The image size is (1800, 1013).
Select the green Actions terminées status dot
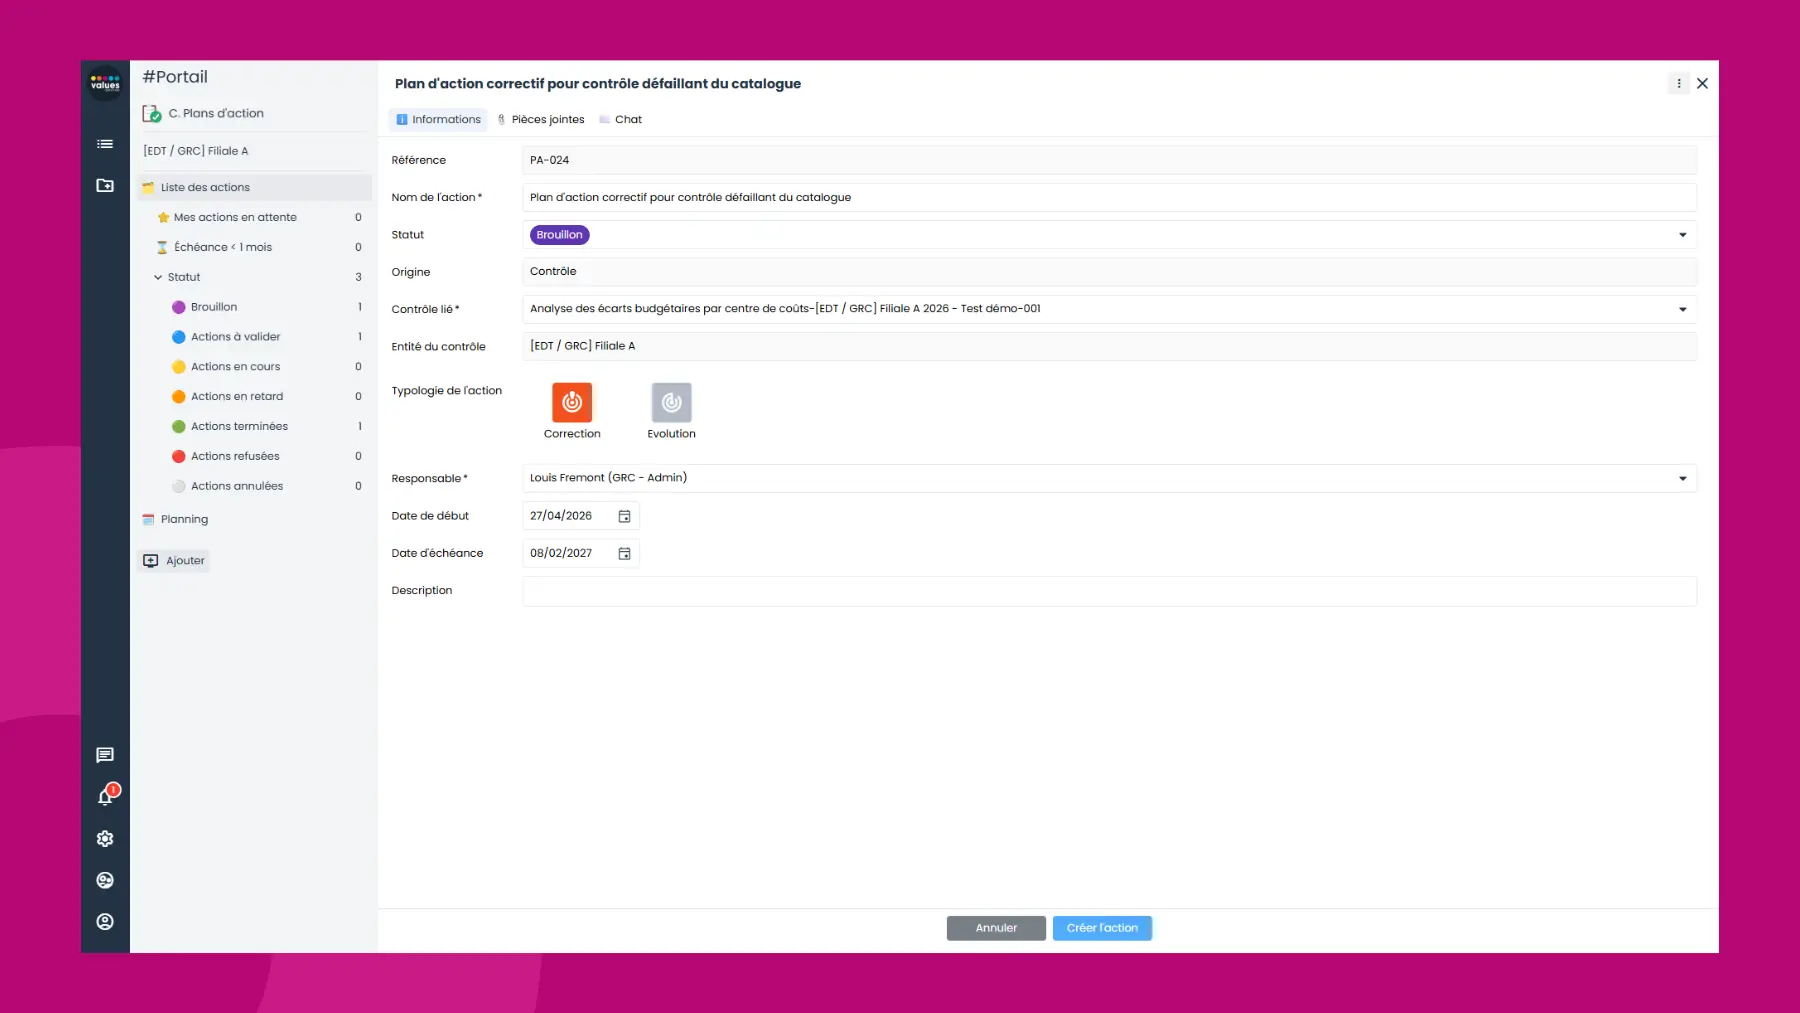(179, 426)
